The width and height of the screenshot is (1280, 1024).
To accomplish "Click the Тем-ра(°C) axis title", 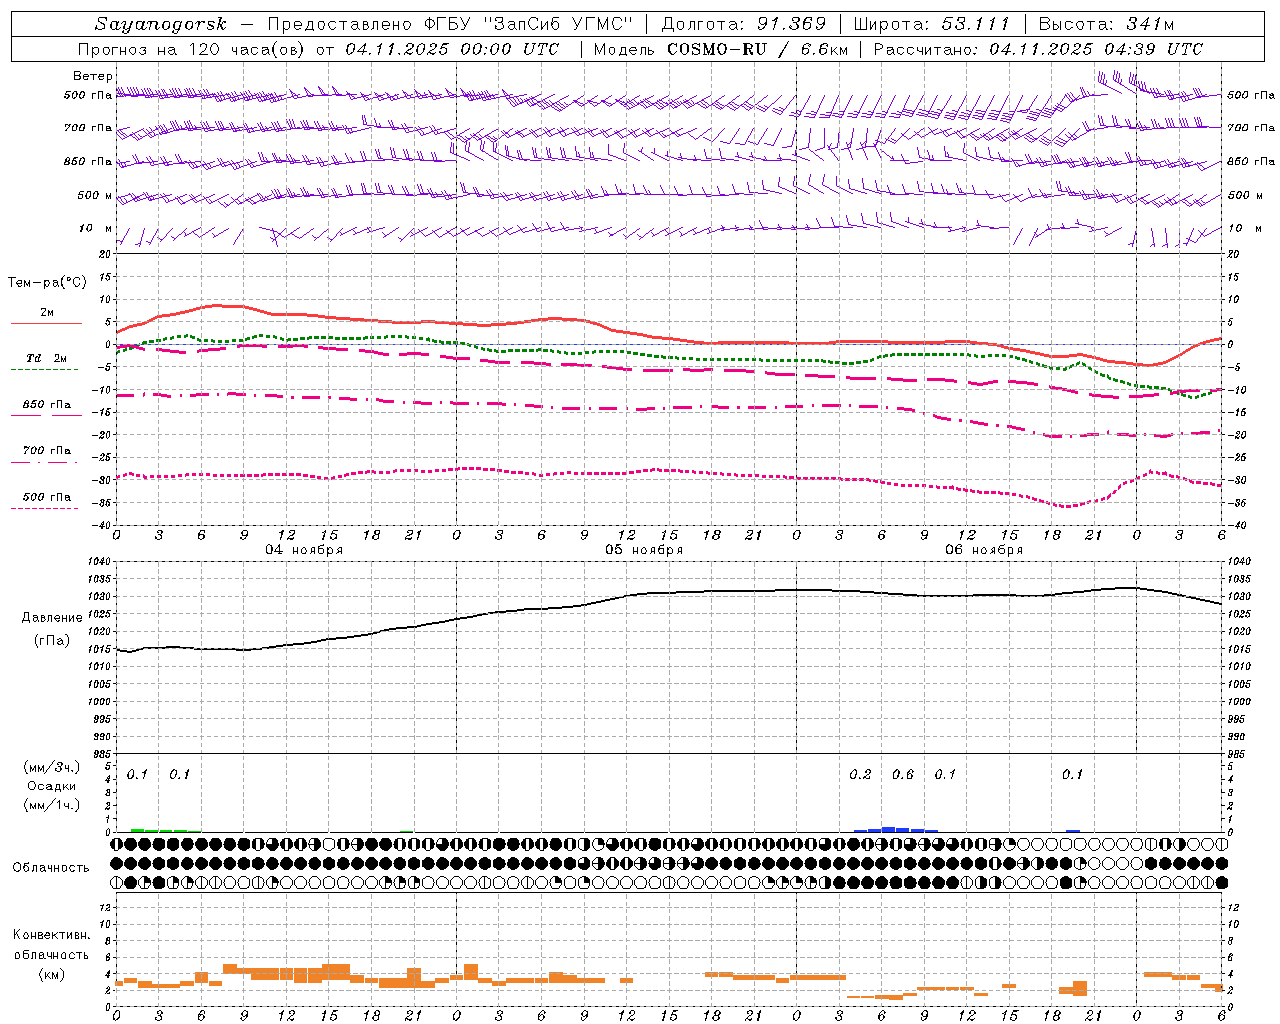I will (x=47, y=283).
